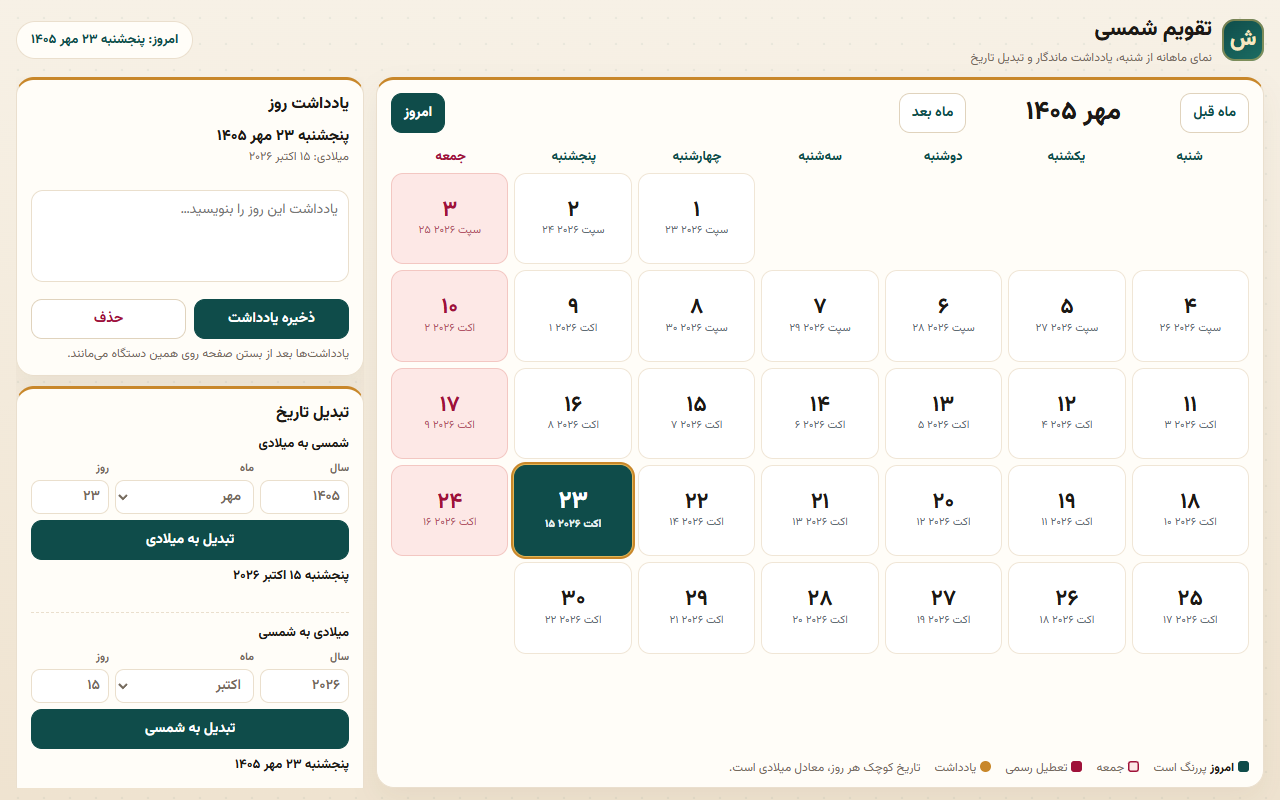Select day ۲۸ of Mehr
This screenshot has width=1280, height=800.
820,608
